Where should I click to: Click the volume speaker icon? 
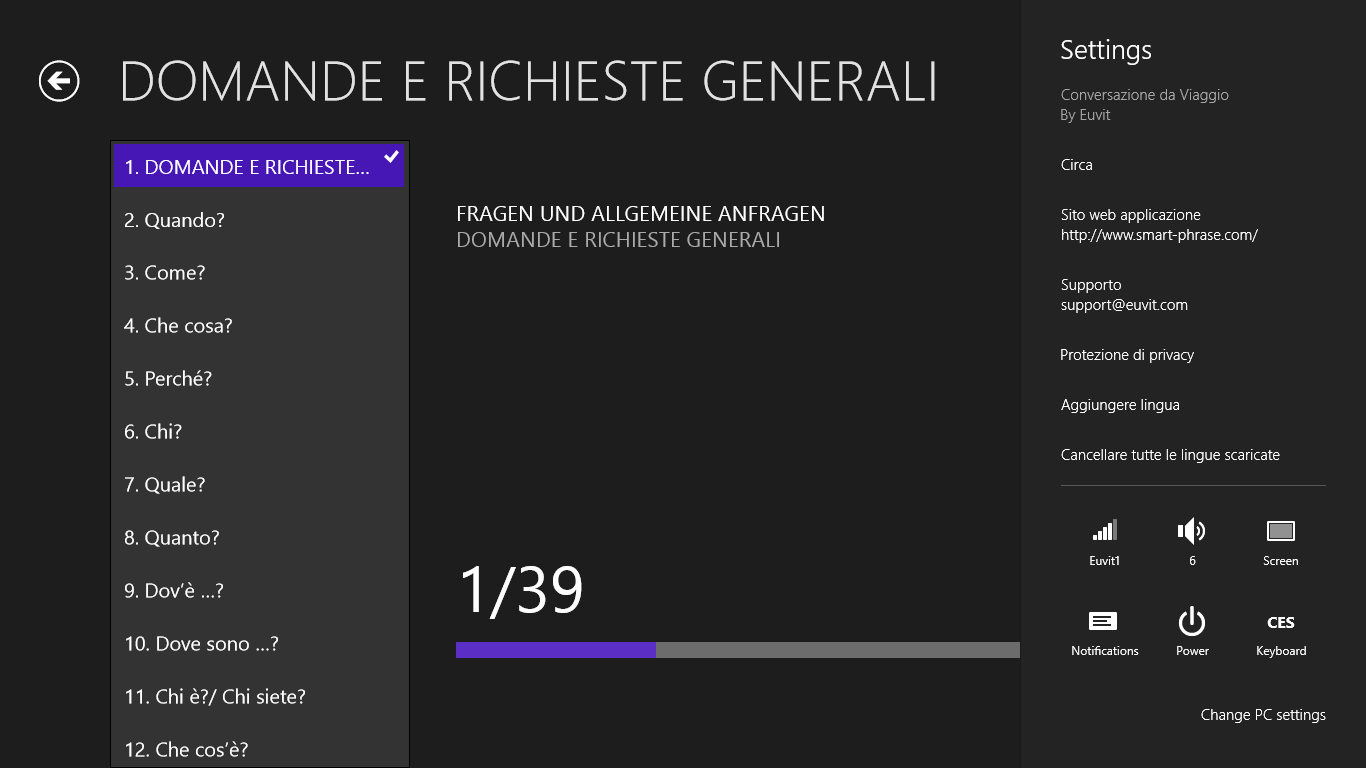pos(1192,531)
